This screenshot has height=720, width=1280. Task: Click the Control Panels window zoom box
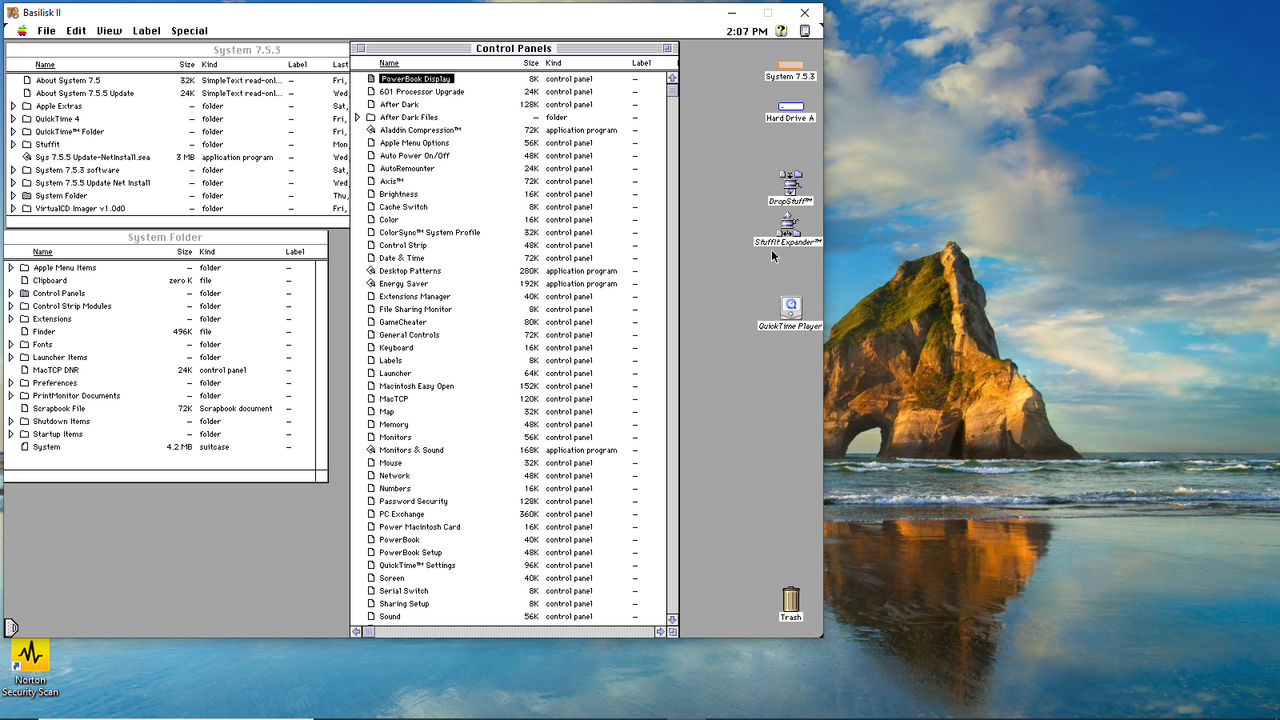click(x=667, y=48)
